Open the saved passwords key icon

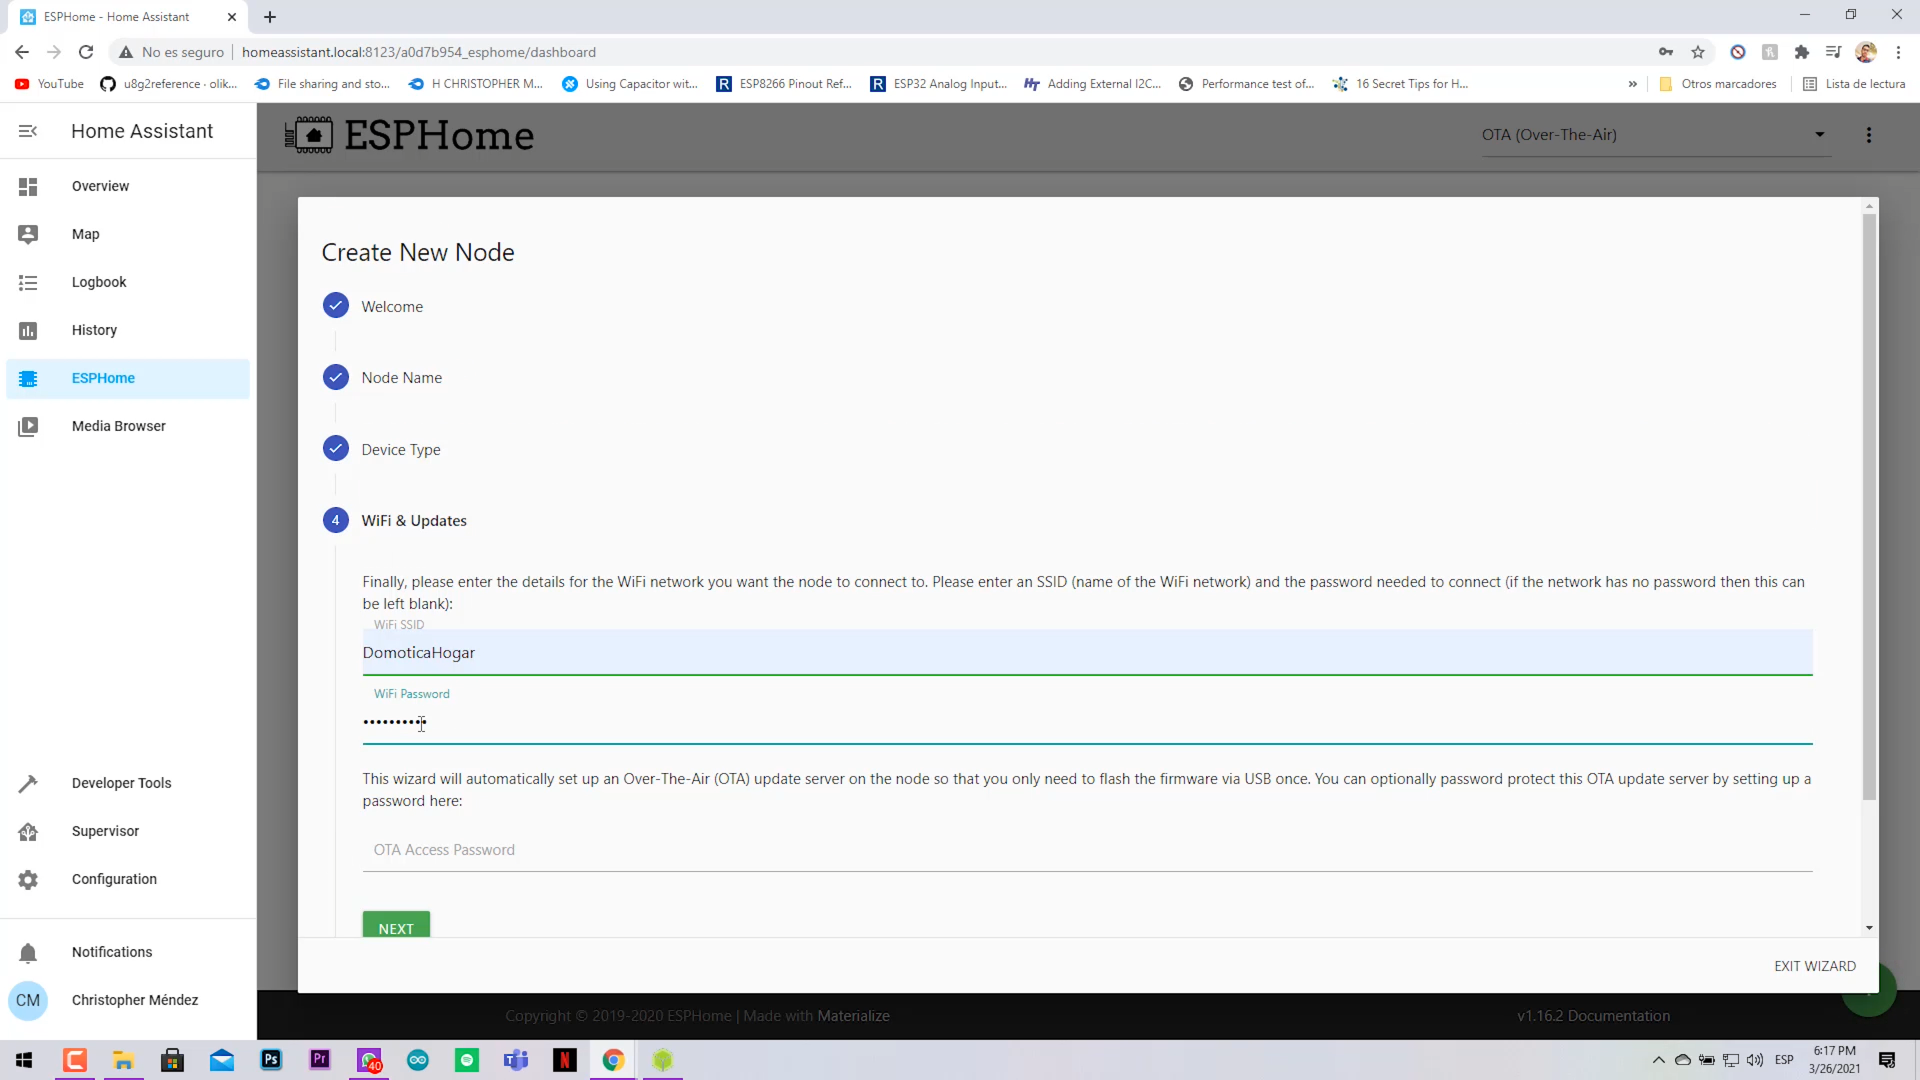coord(1666,52)
